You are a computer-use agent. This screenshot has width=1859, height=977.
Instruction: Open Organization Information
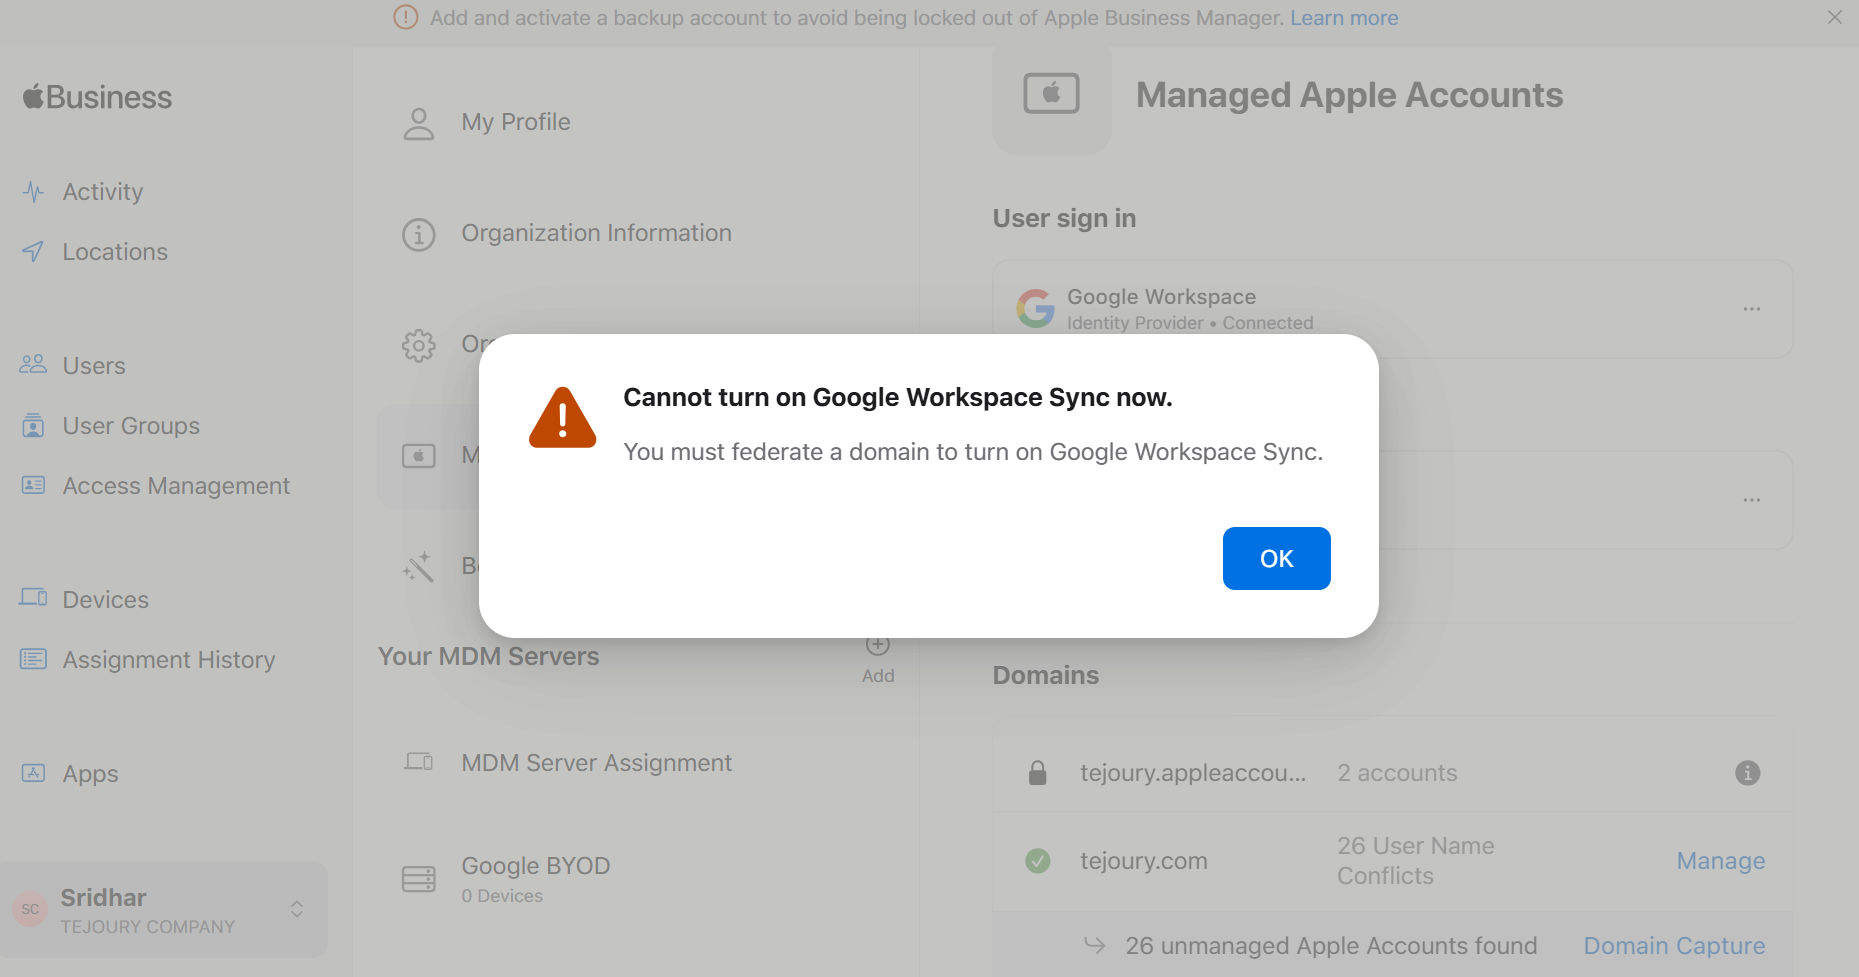click(x=596, y=233)
